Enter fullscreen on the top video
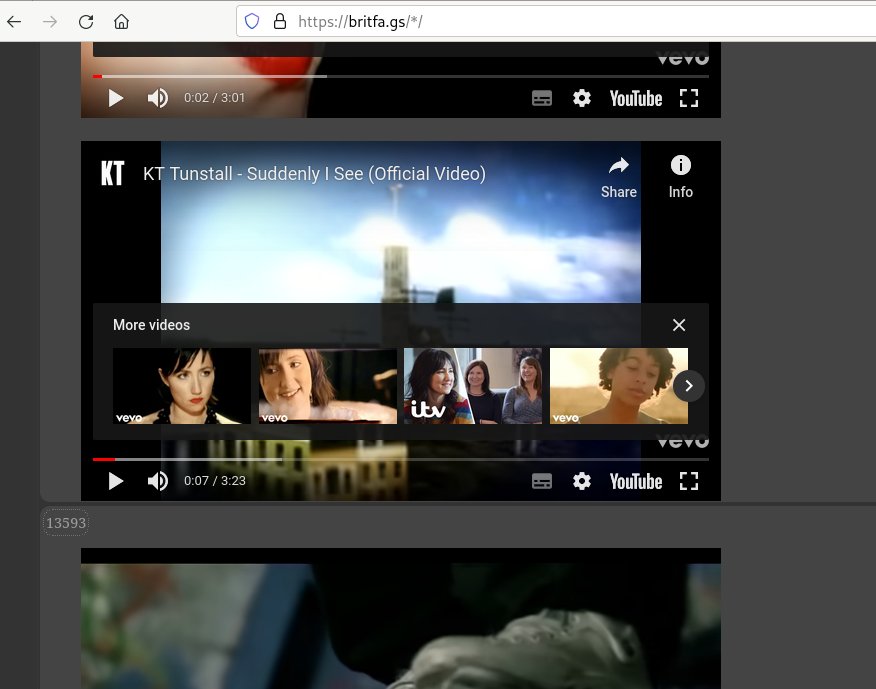The width and height of the screenshot is (876, 689). [689, 98]
